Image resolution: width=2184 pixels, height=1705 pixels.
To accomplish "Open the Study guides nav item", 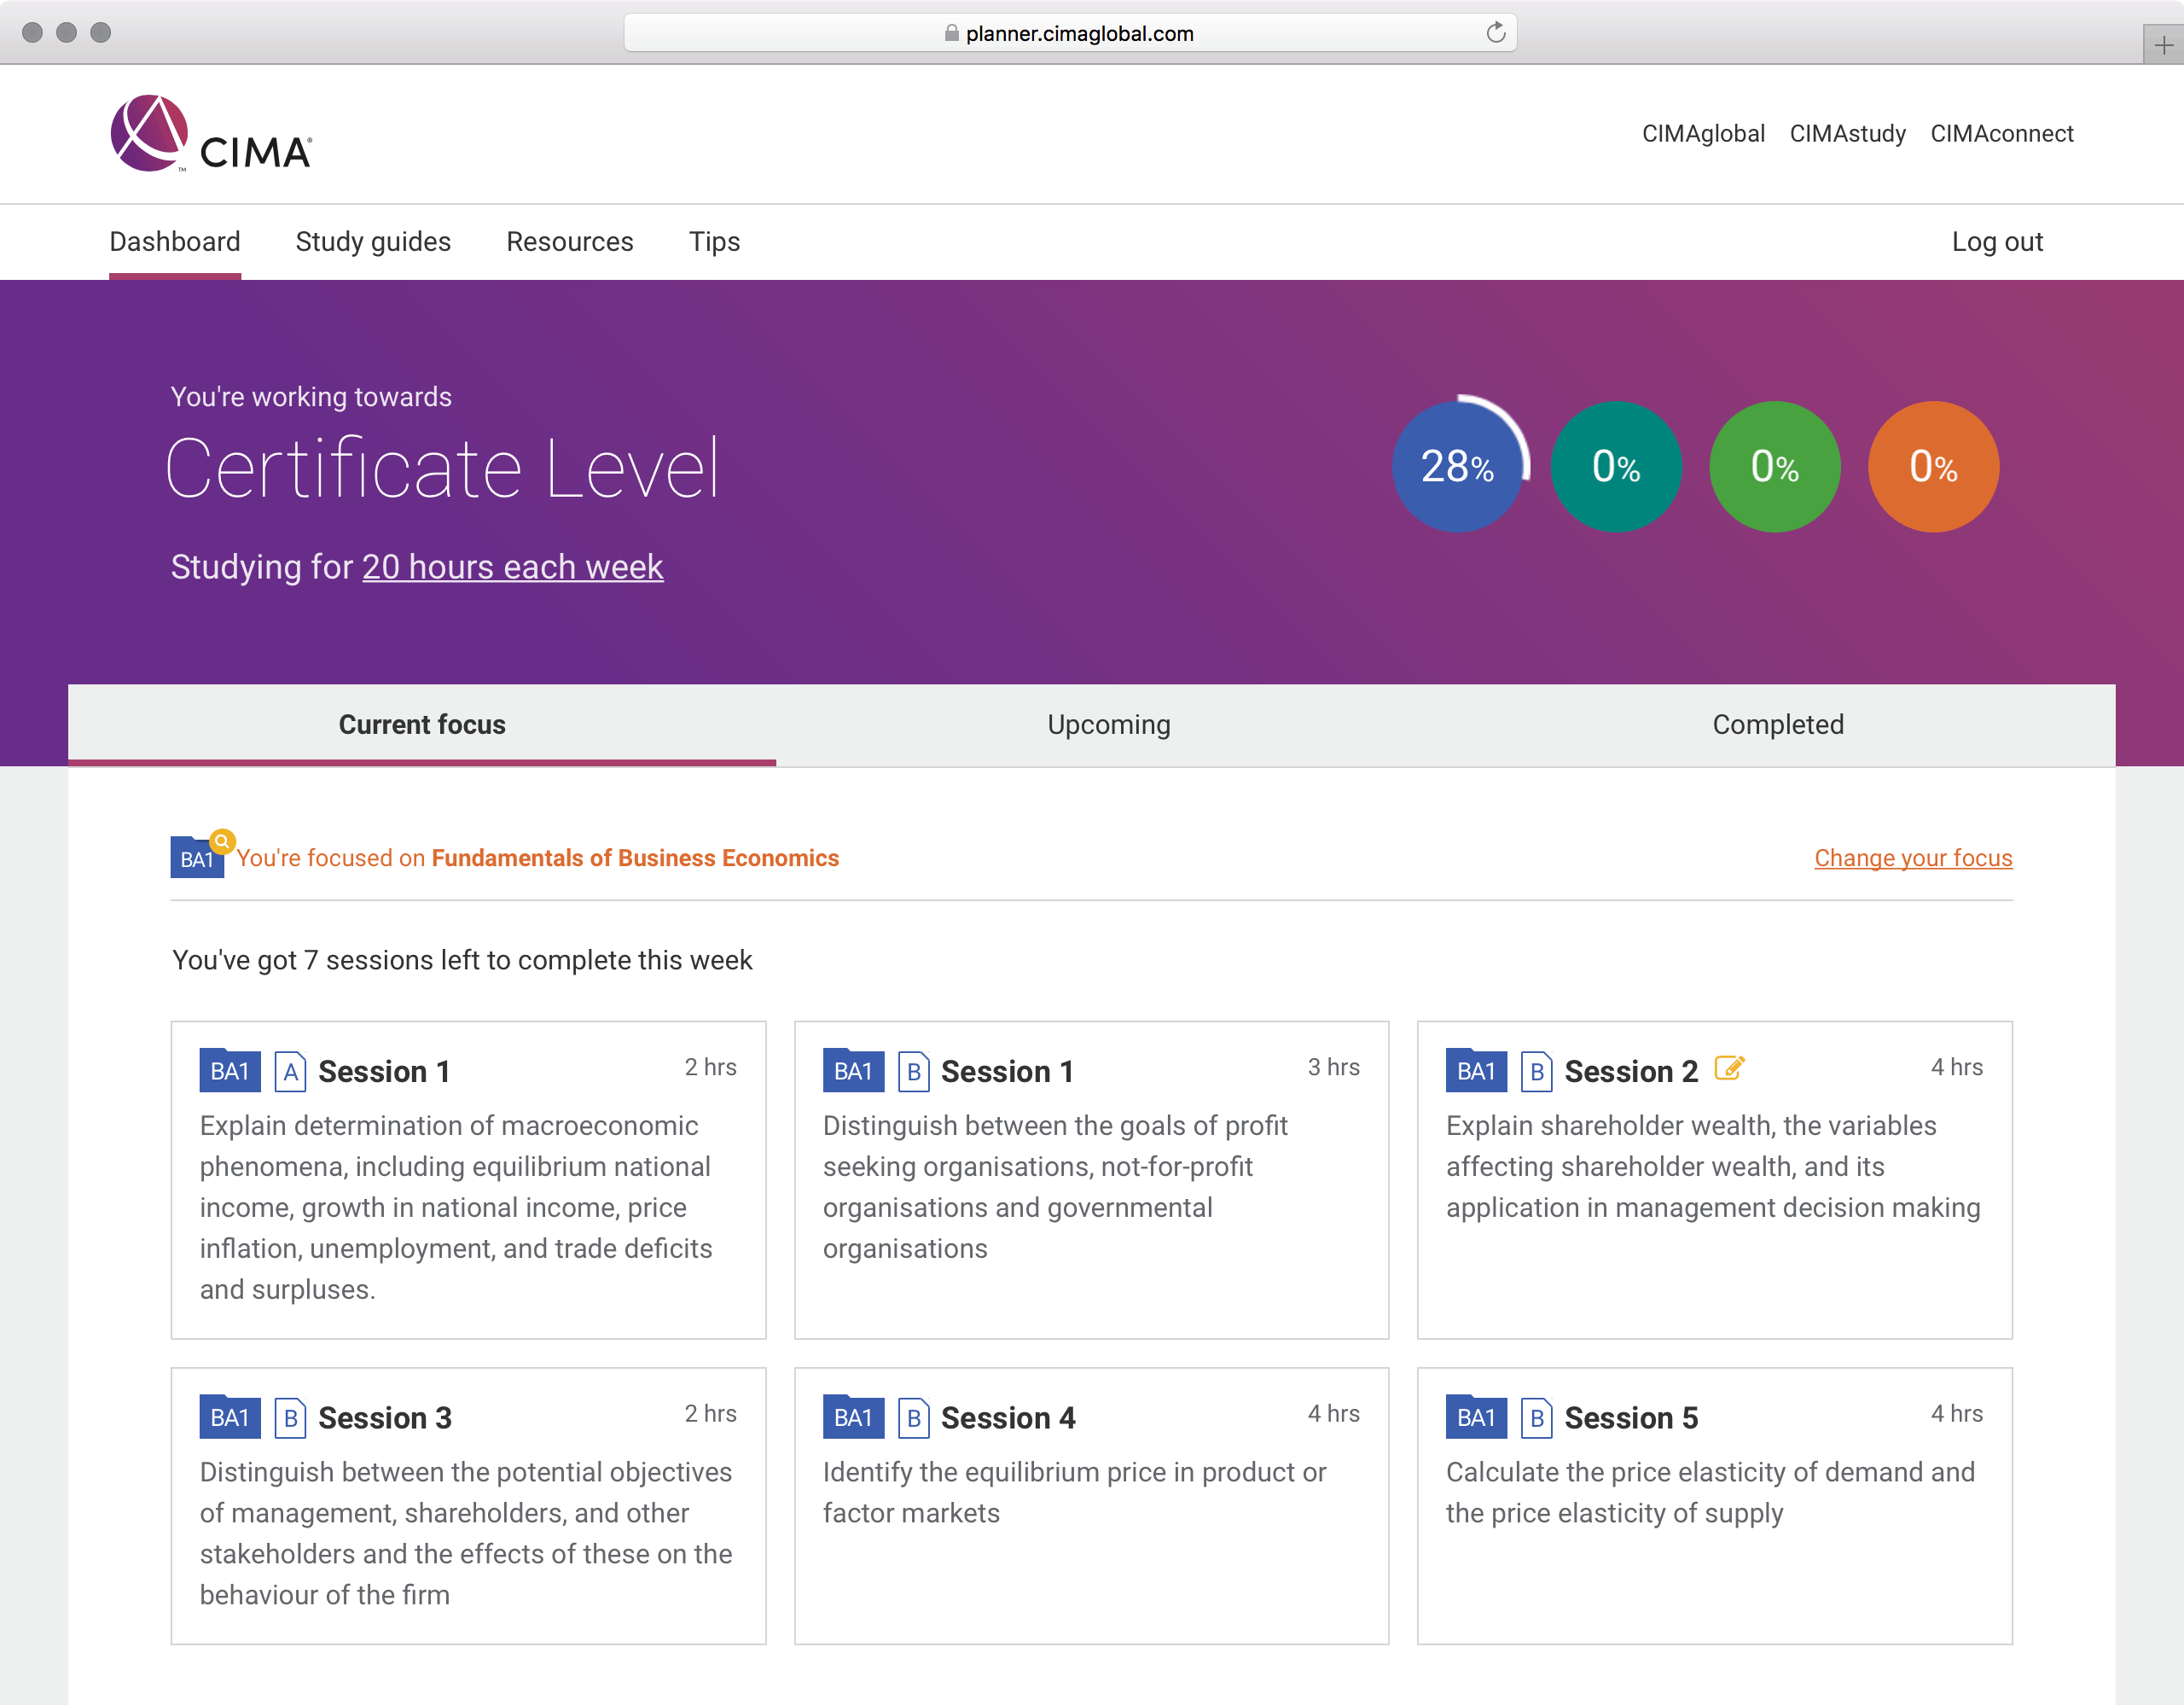I will click(373, 242).
